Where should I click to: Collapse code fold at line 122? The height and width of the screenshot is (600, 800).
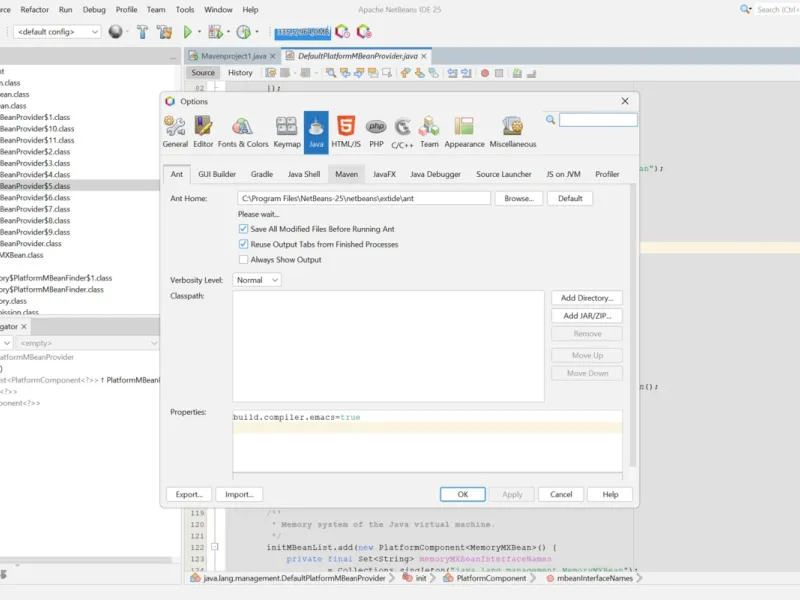tap(215, 547)
